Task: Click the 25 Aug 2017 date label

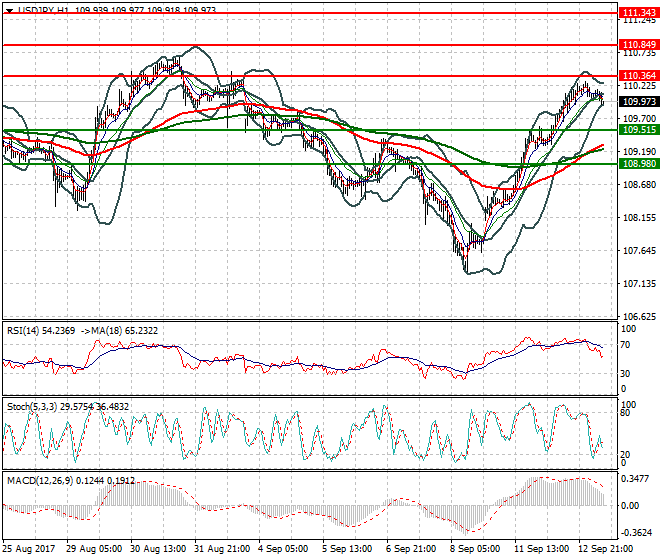Action: pos(29,549)
